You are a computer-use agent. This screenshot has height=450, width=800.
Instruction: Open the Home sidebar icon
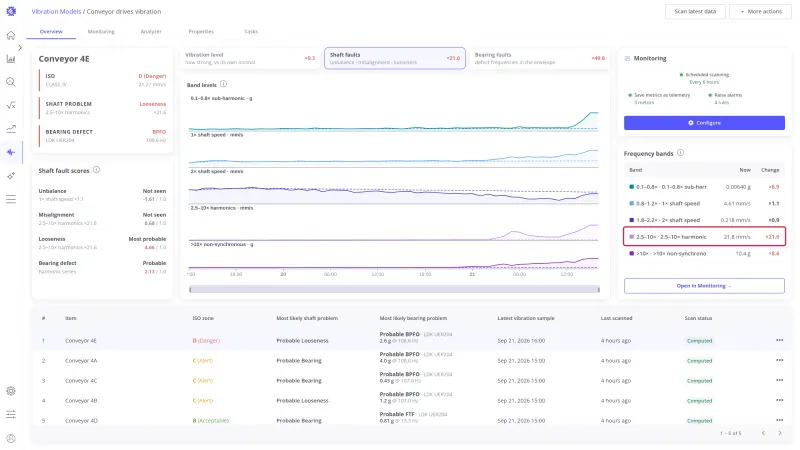(x=11, y=35)
